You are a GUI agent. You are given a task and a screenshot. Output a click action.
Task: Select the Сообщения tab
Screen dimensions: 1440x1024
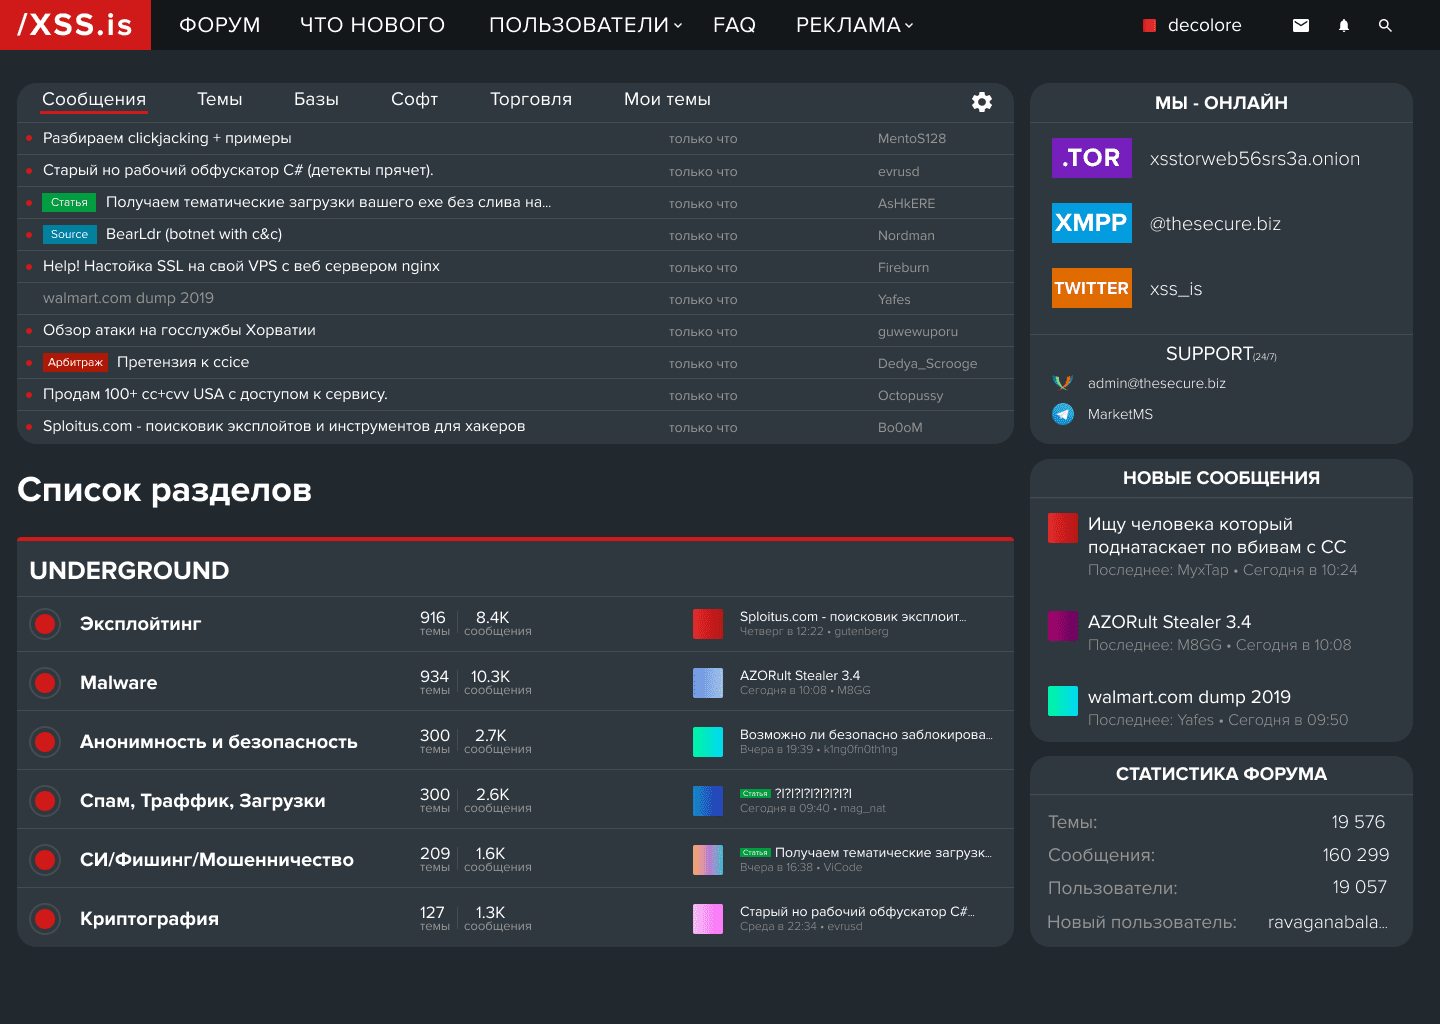pos(94,99)
